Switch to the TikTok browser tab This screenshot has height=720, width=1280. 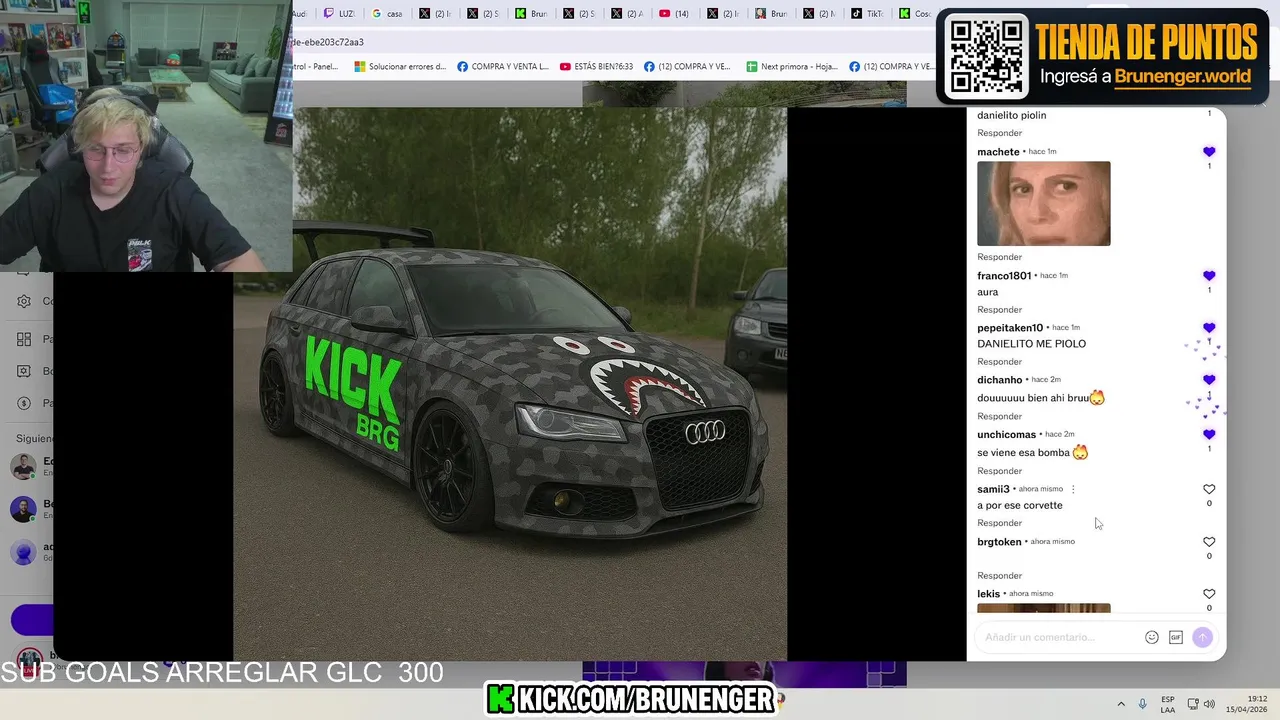pos(867,14)
